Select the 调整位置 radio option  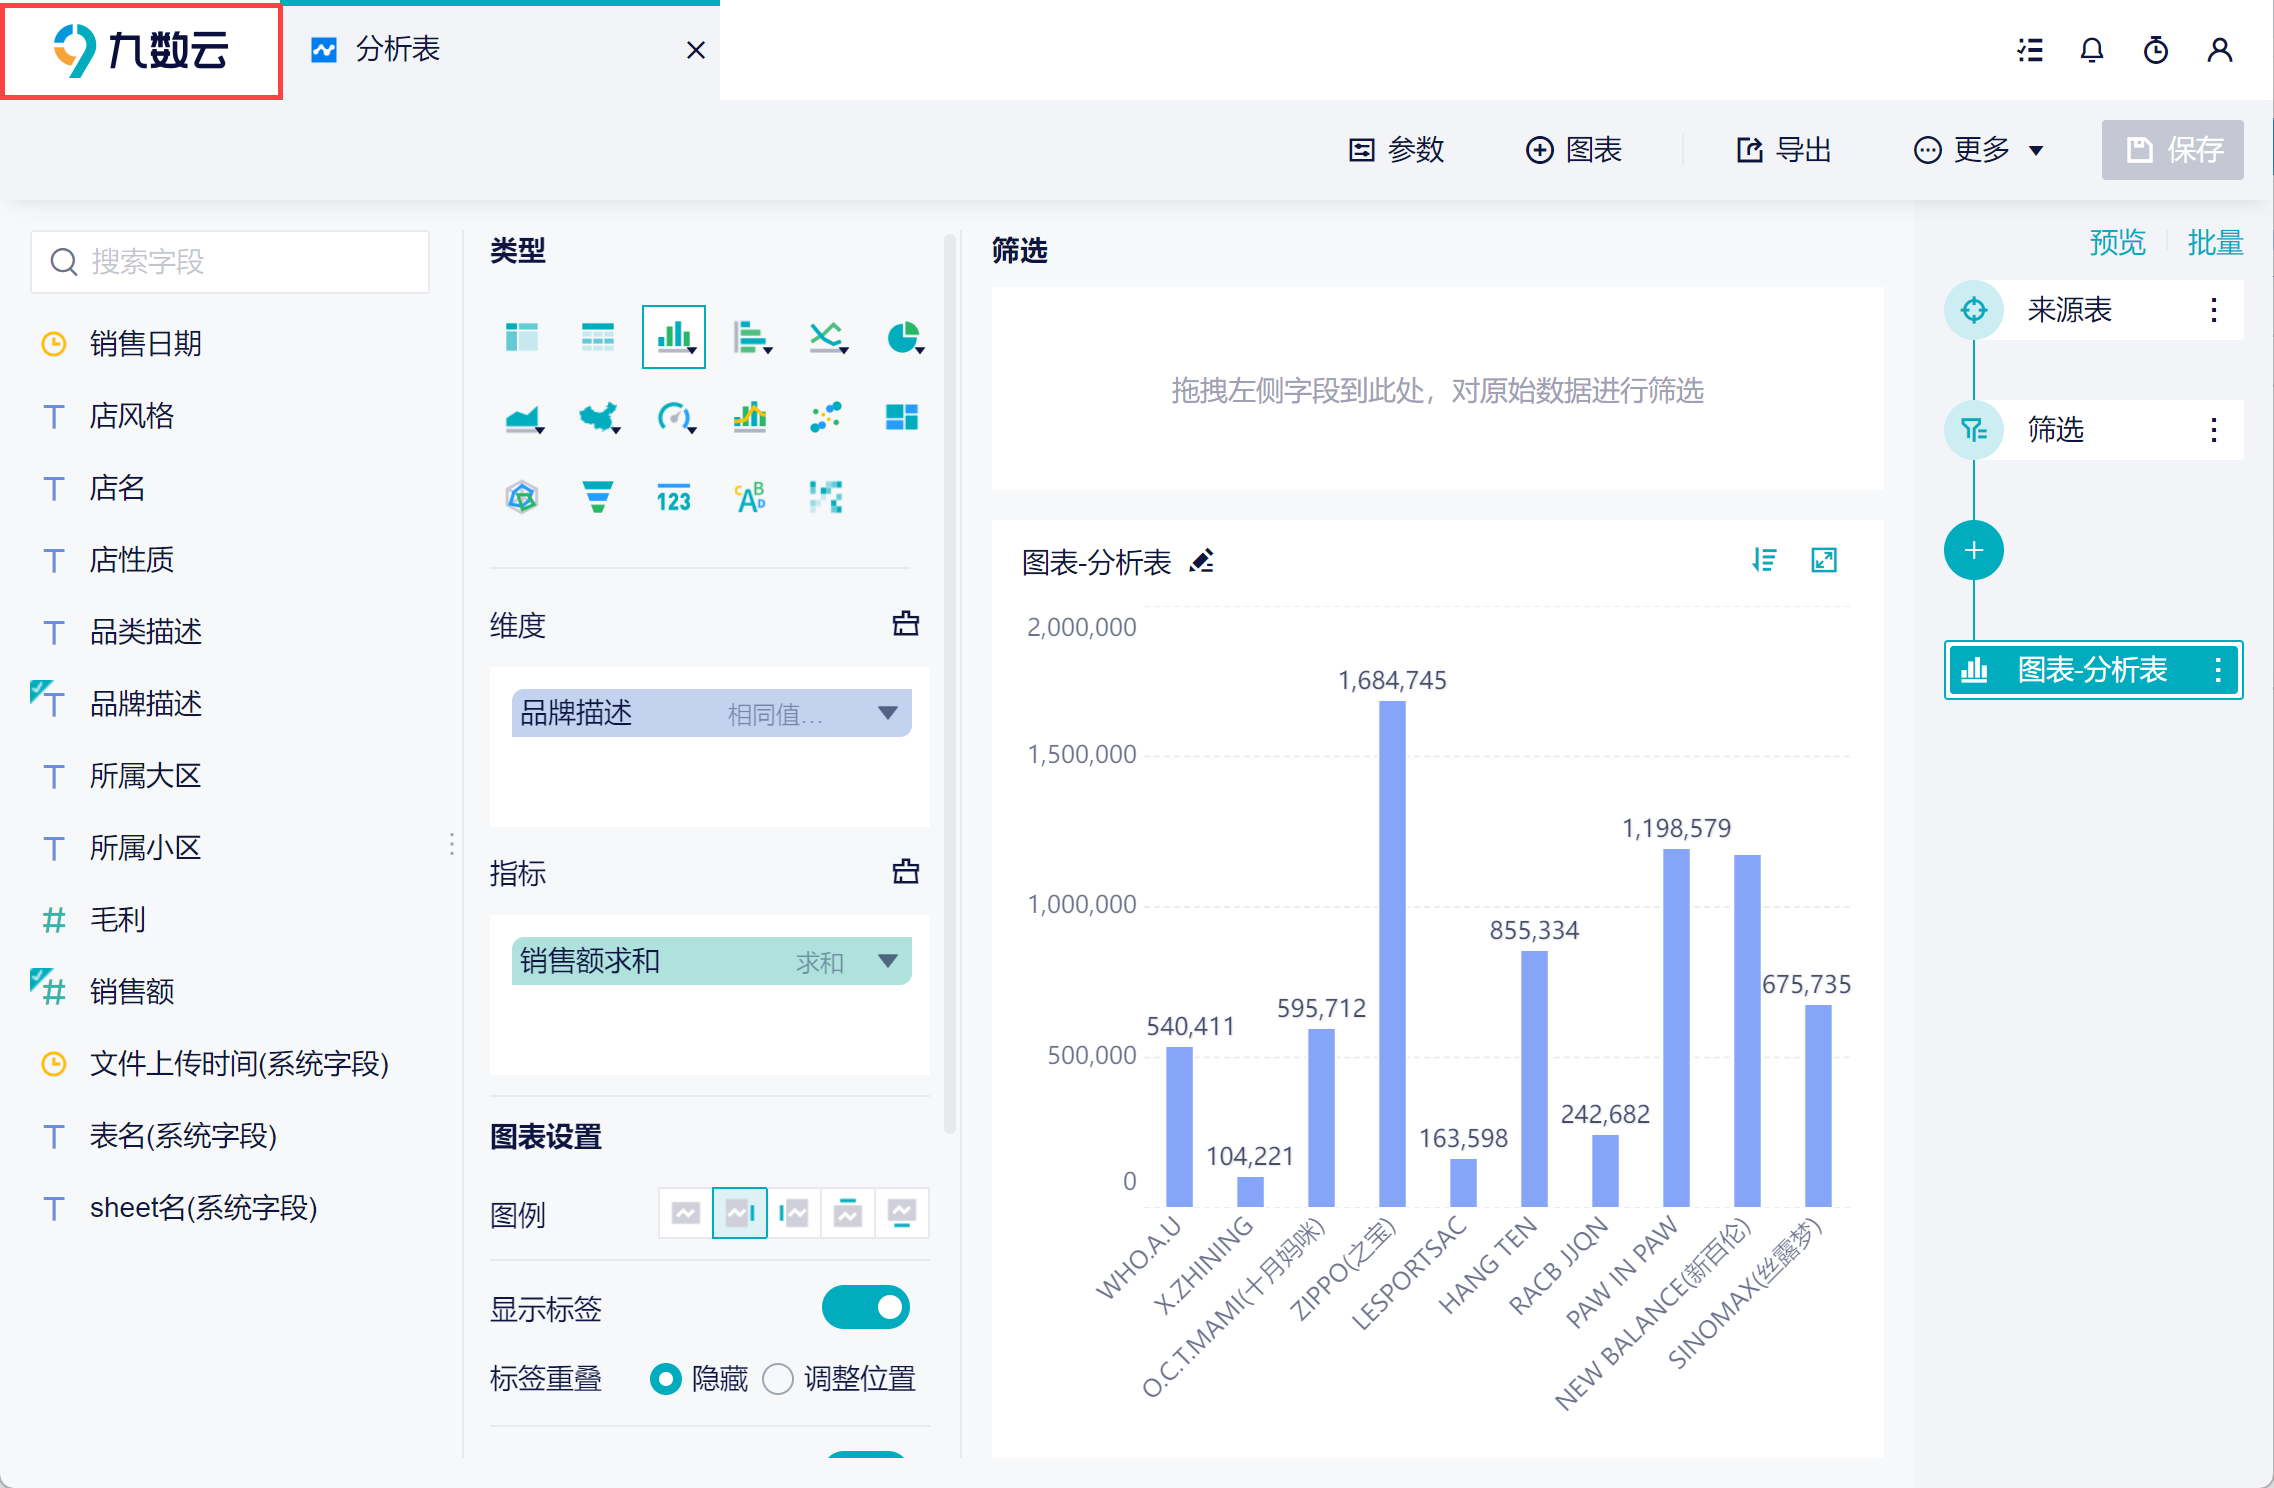[778, 1379]
